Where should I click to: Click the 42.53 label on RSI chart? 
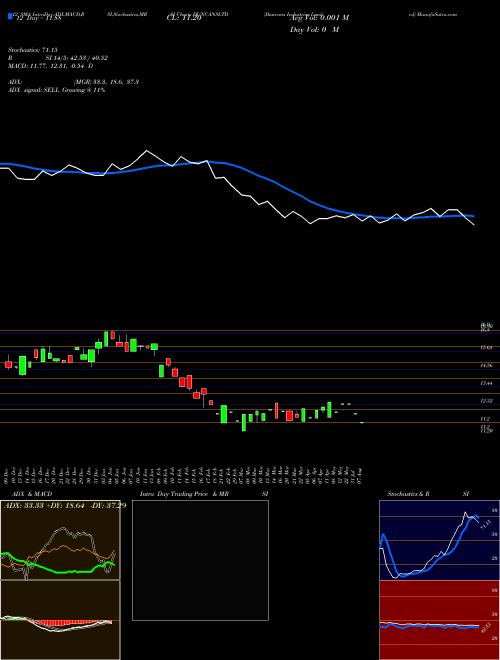(x=485, y=627)
